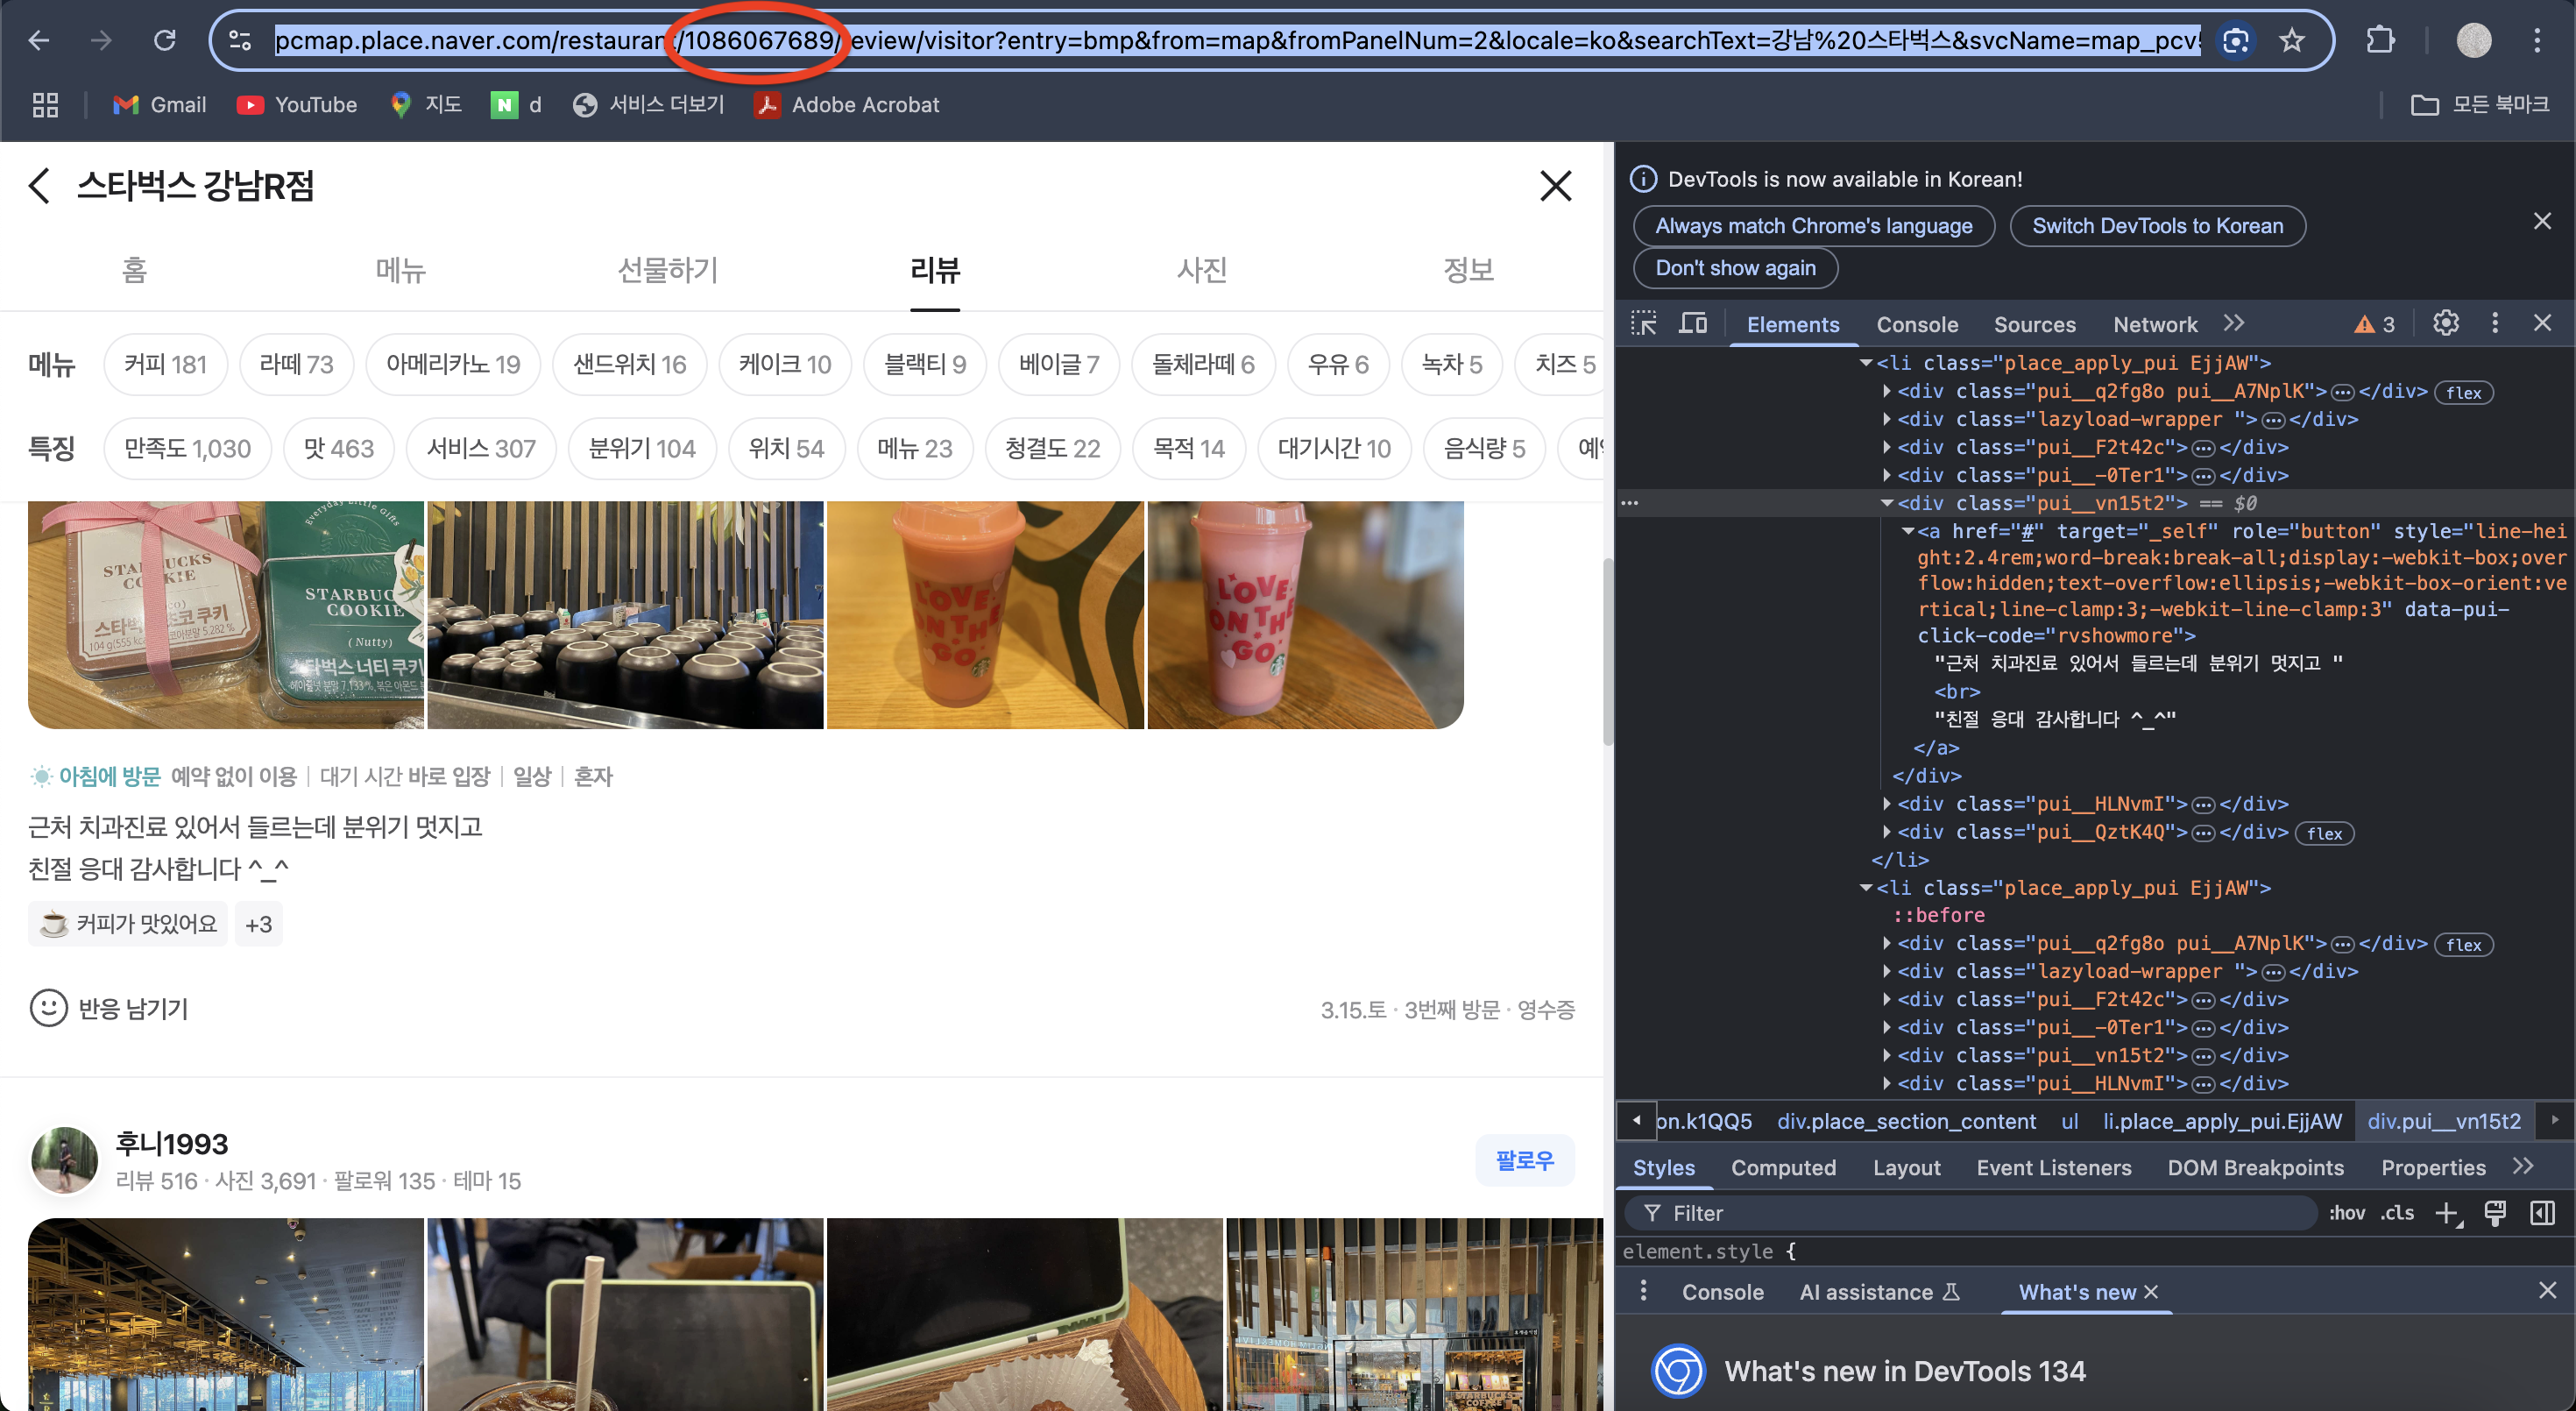Screen dimensions: 2576x1411
Task: Open the Console tab in DevTools
Action: tap(1916, 324)
